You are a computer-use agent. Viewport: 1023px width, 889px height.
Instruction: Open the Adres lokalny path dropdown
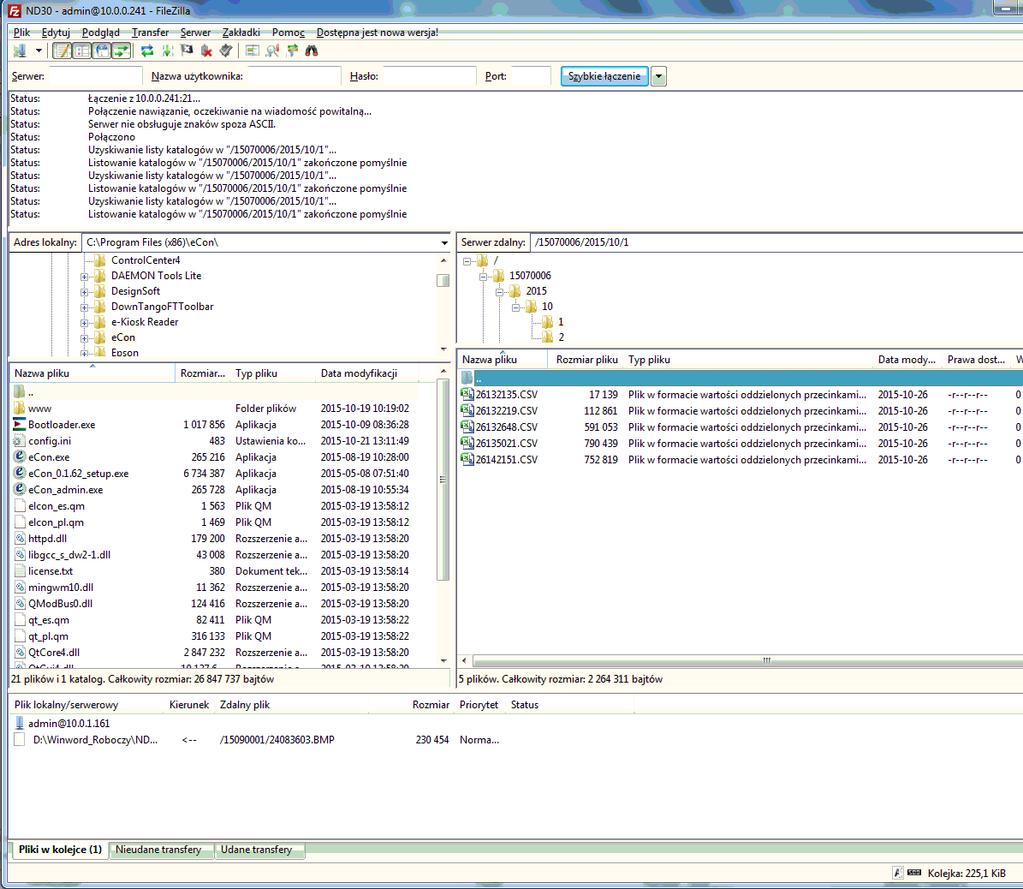pyautogui.click(x=444, y=243)
